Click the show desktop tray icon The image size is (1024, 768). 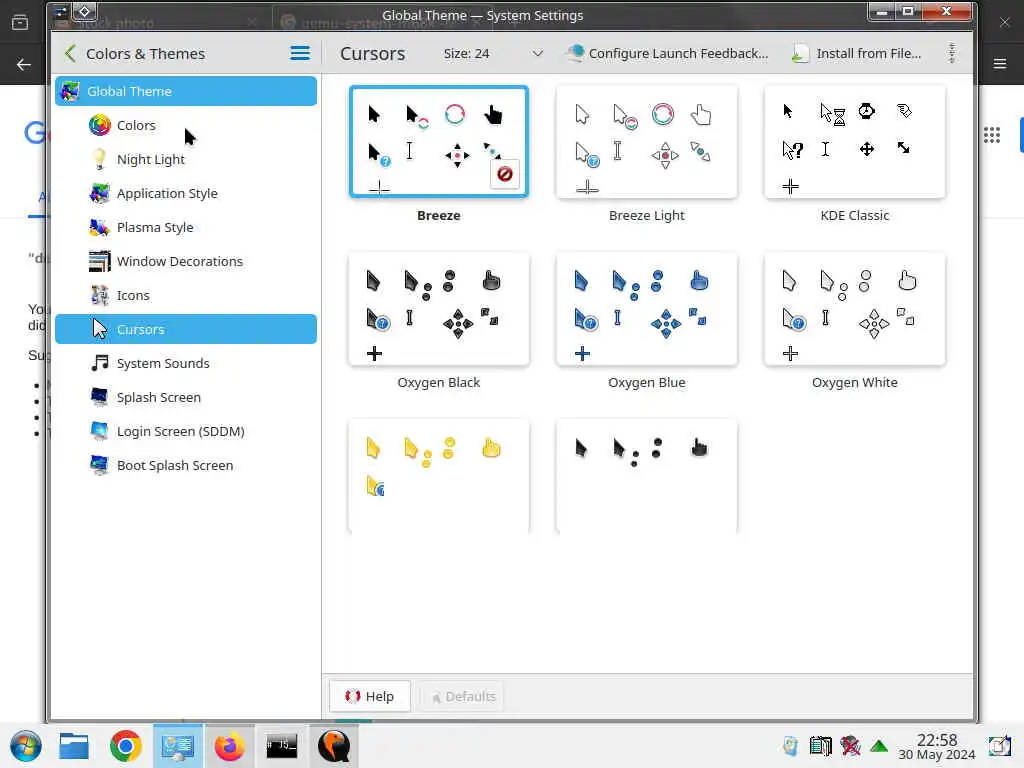[999, 746]
